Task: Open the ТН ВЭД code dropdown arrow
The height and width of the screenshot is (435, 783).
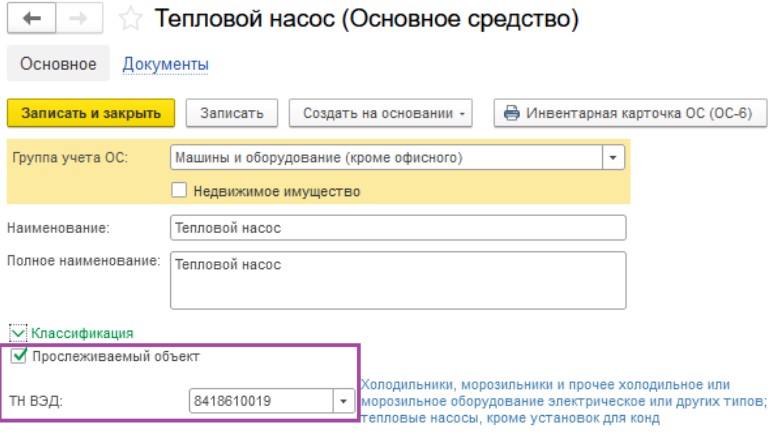Action: pos(344,401)
